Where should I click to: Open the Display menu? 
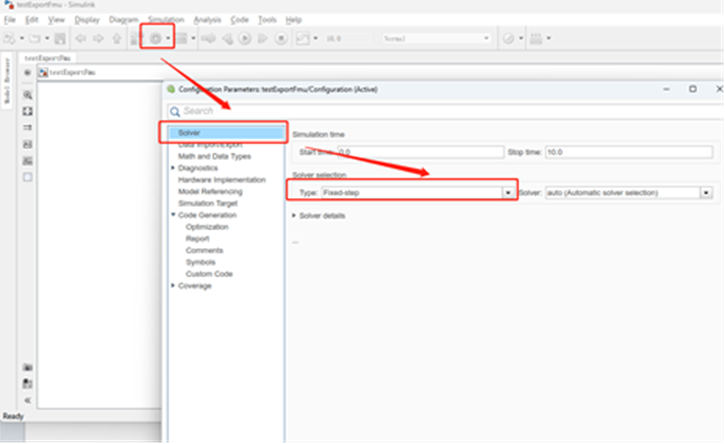(x=87, y=20)
